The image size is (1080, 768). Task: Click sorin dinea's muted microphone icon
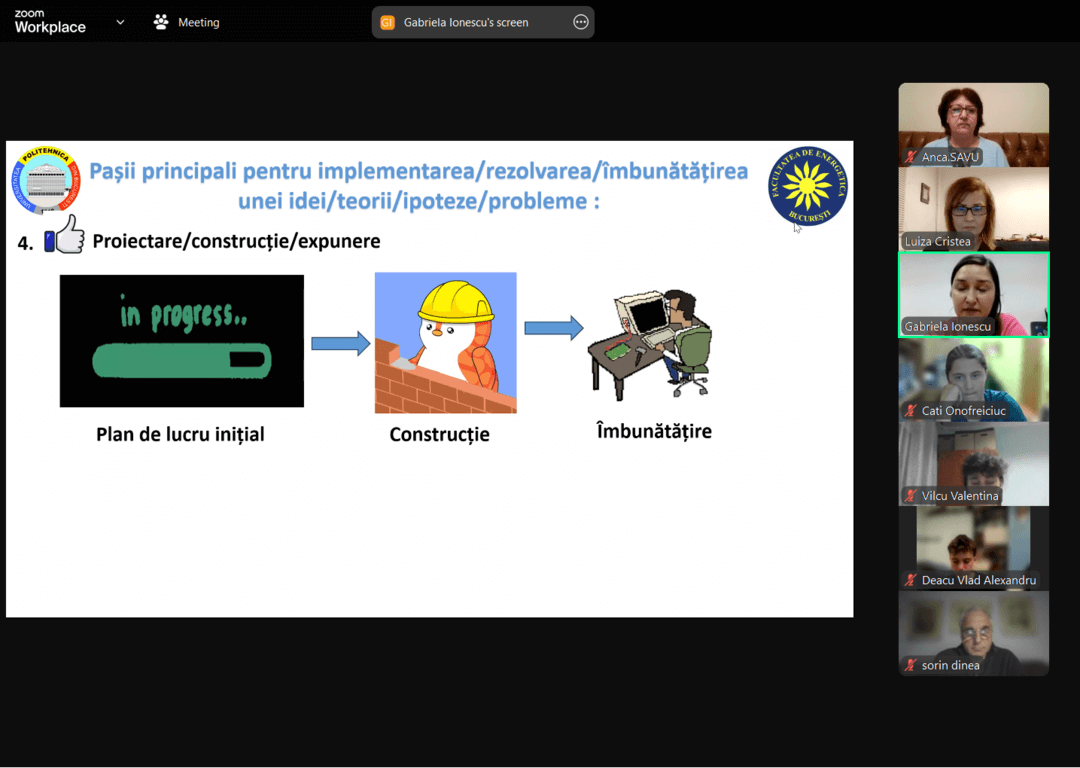click(x=911, y=665)
